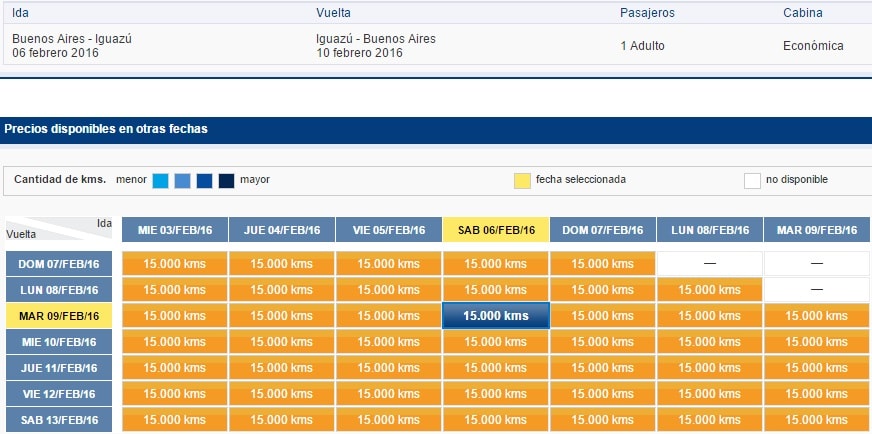Click the darkest navy legend swatch
872x434 pixels.
(x=226, y=181)
